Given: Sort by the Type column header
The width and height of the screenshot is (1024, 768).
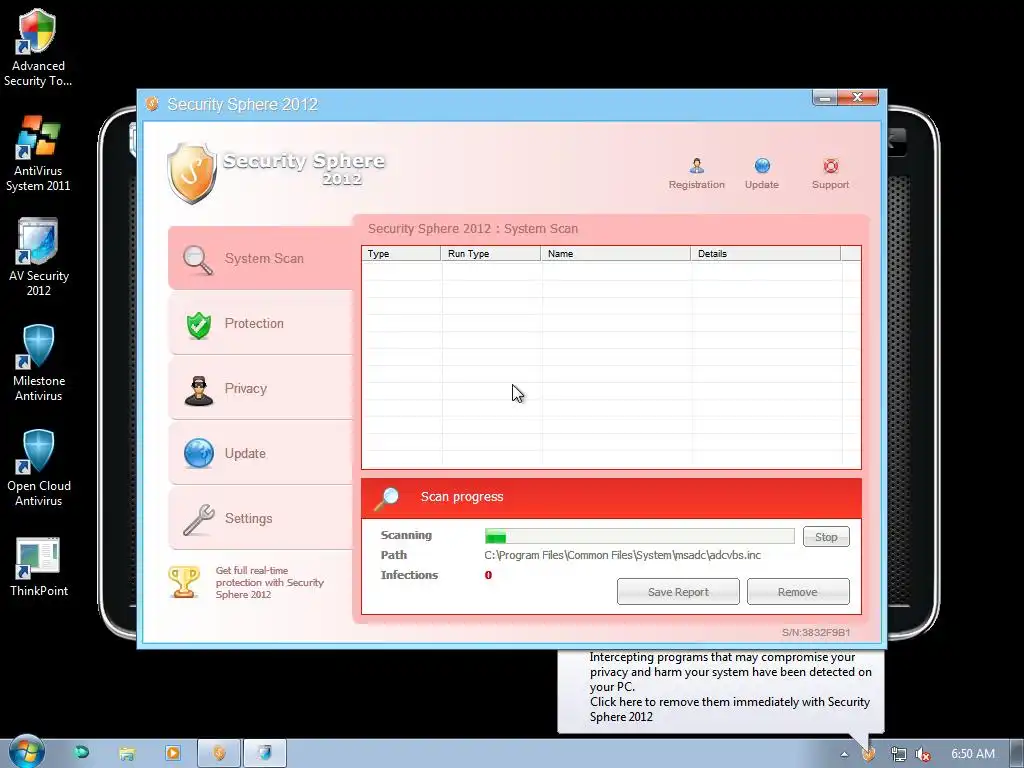Looking at the screenshot, I should (402, 253).
